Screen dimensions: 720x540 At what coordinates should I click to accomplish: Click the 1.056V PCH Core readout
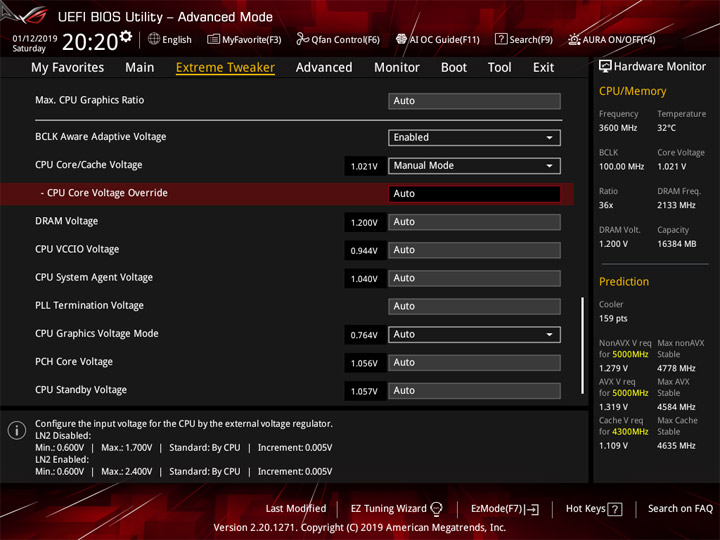click(x=364, y=363)
